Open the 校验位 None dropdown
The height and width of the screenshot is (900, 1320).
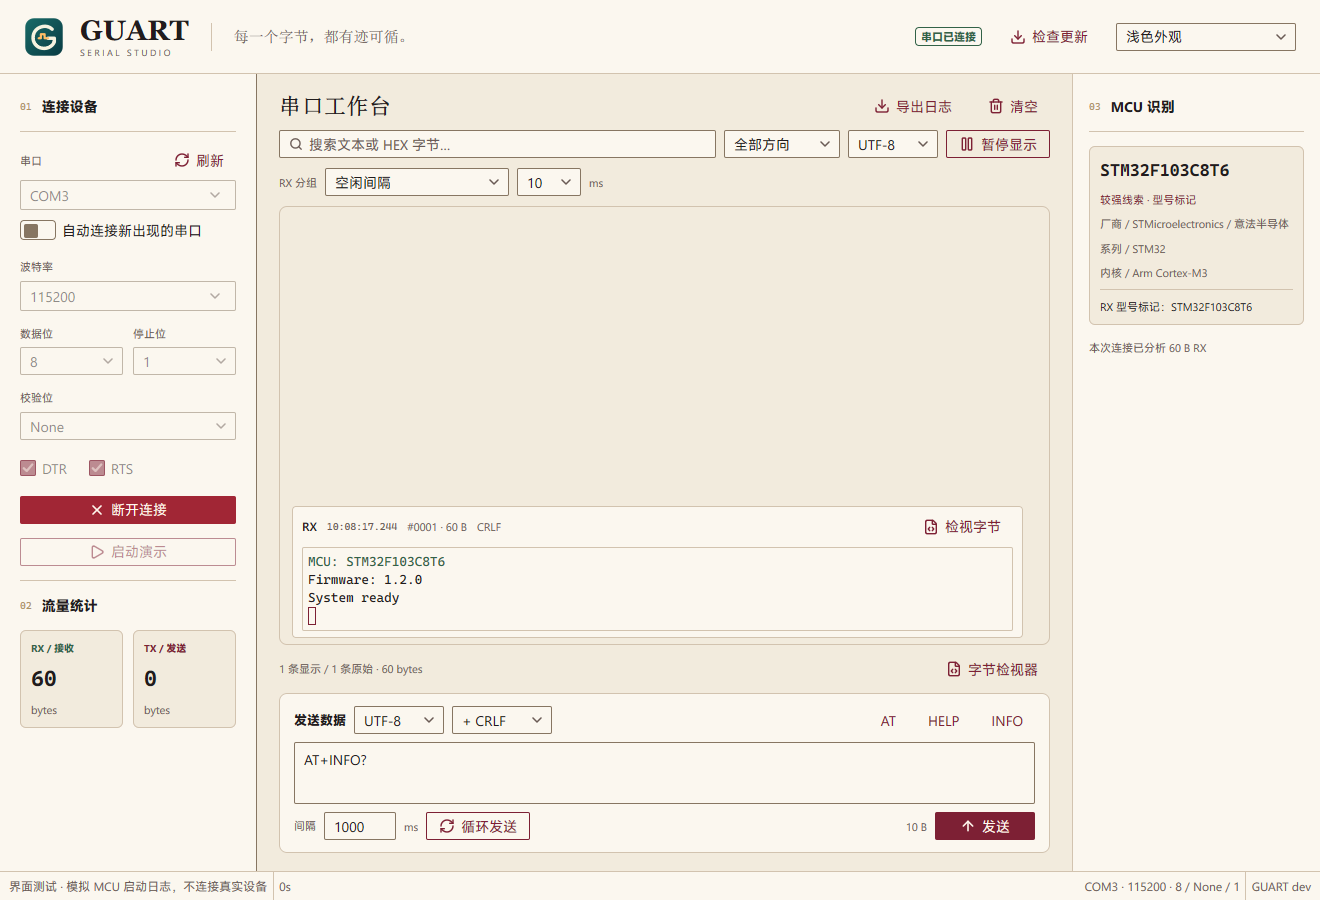(128, 426)
